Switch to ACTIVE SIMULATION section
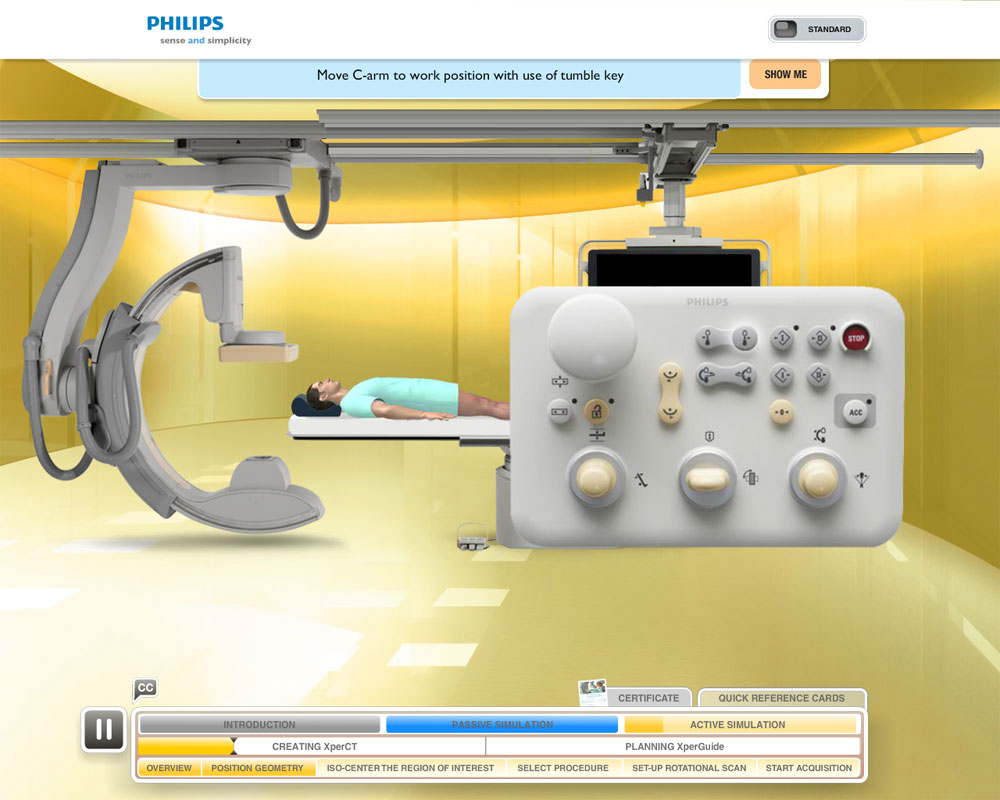 click(740, 725)
